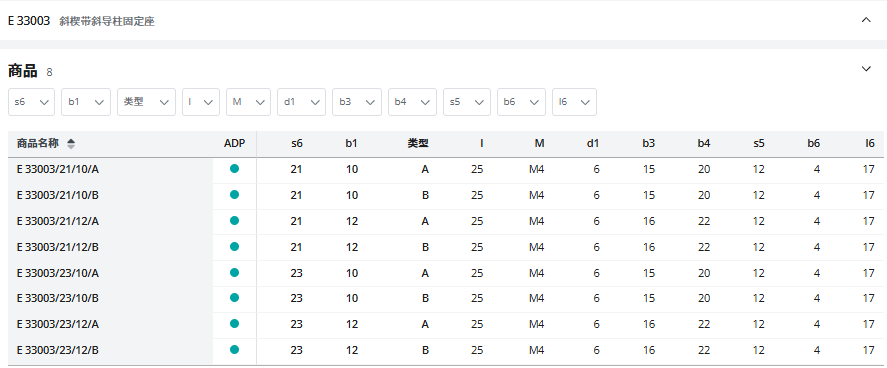
Task: Click ADP status dot for E 33003/23/10/B
Action: tap(235, 297)
